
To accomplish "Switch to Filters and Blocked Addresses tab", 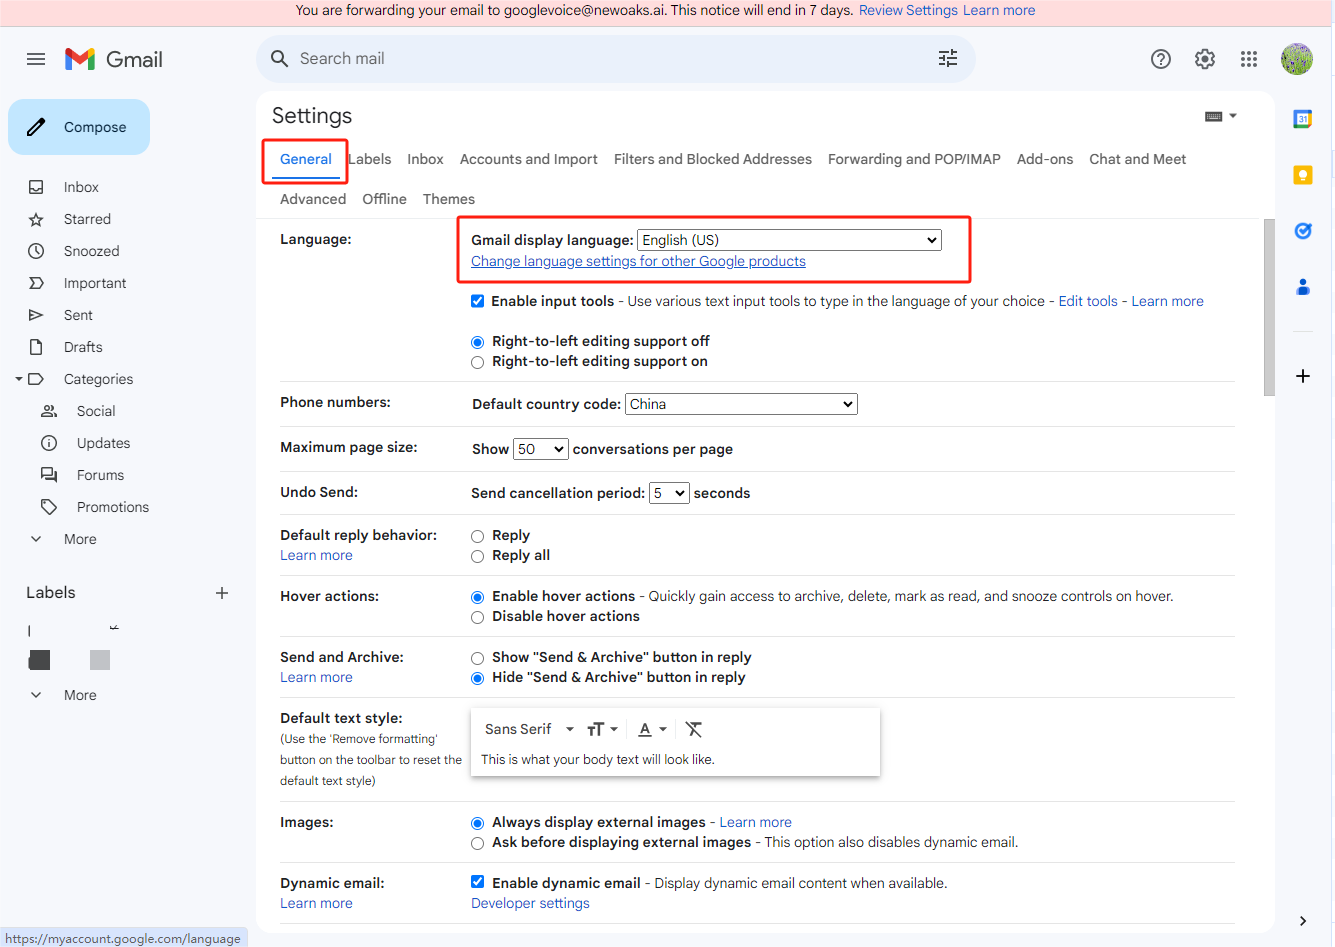I will pyautogui.click(x=712, y=159).
